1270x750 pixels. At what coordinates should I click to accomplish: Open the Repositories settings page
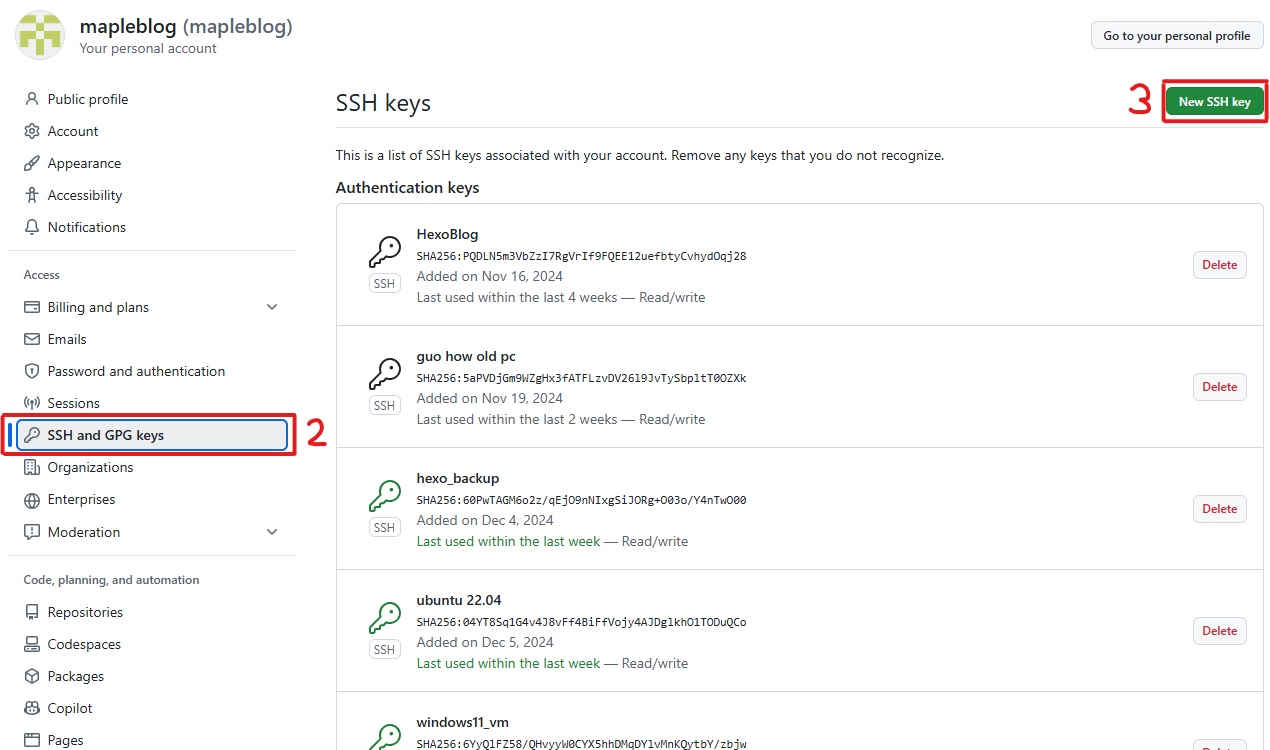85,612
